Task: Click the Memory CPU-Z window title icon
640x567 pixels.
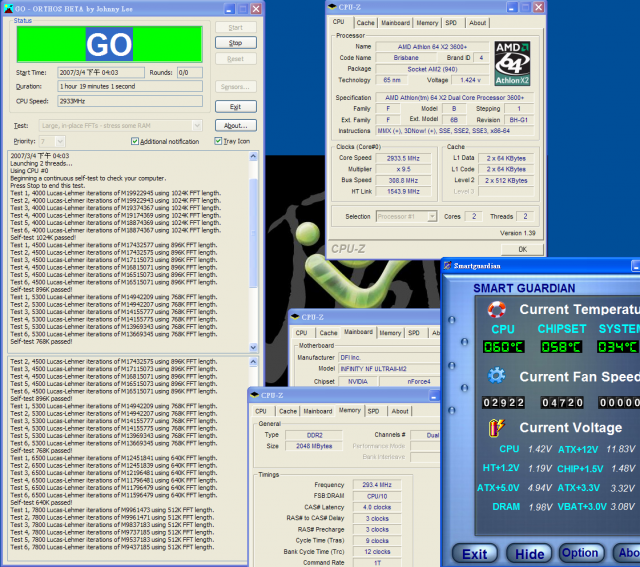Action: [x=255, y=395]
